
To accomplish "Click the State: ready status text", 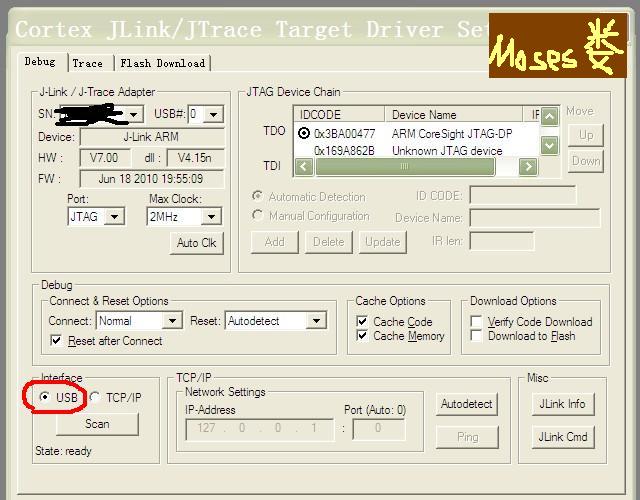I will [63, 451].
